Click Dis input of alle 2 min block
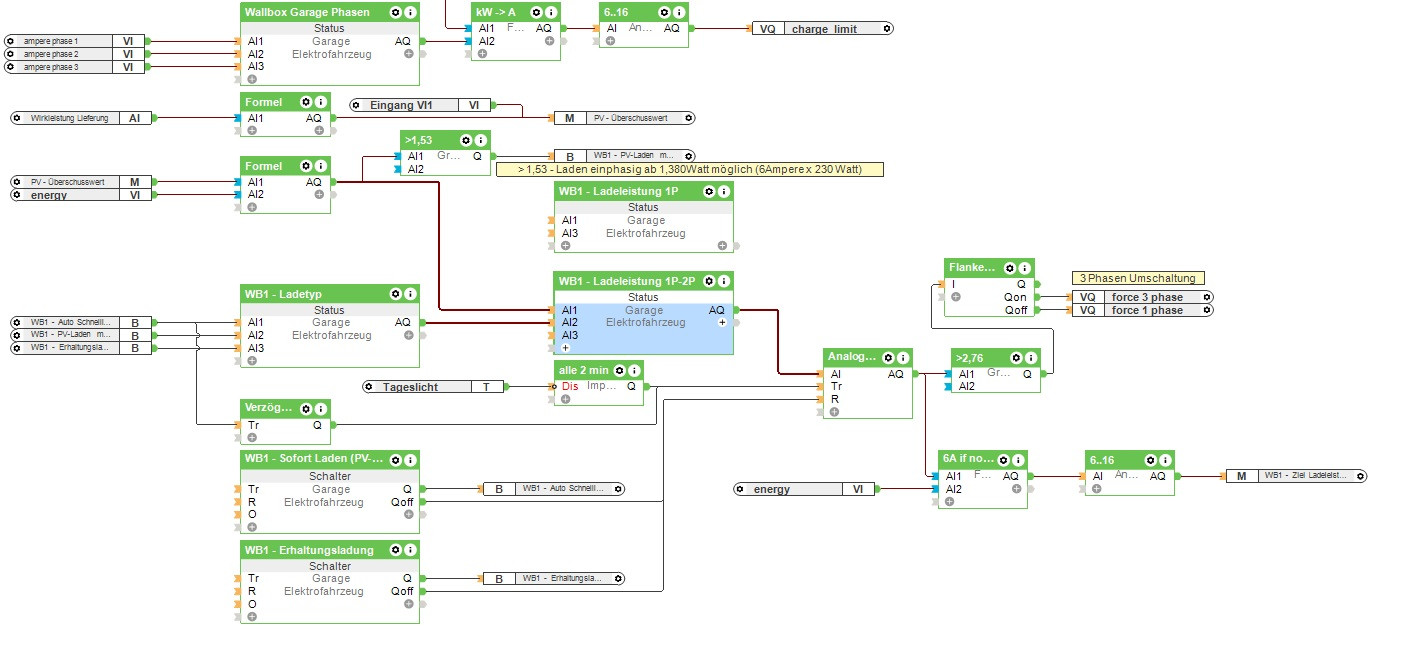The image size is (1413, 664). 569,386
